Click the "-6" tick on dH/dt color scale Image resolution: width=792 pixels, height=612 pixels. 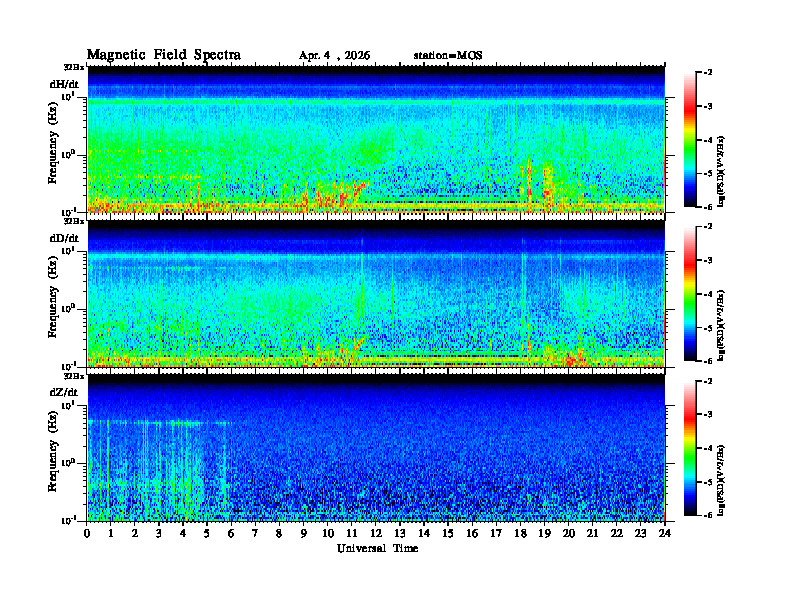(x=708, y=207)
